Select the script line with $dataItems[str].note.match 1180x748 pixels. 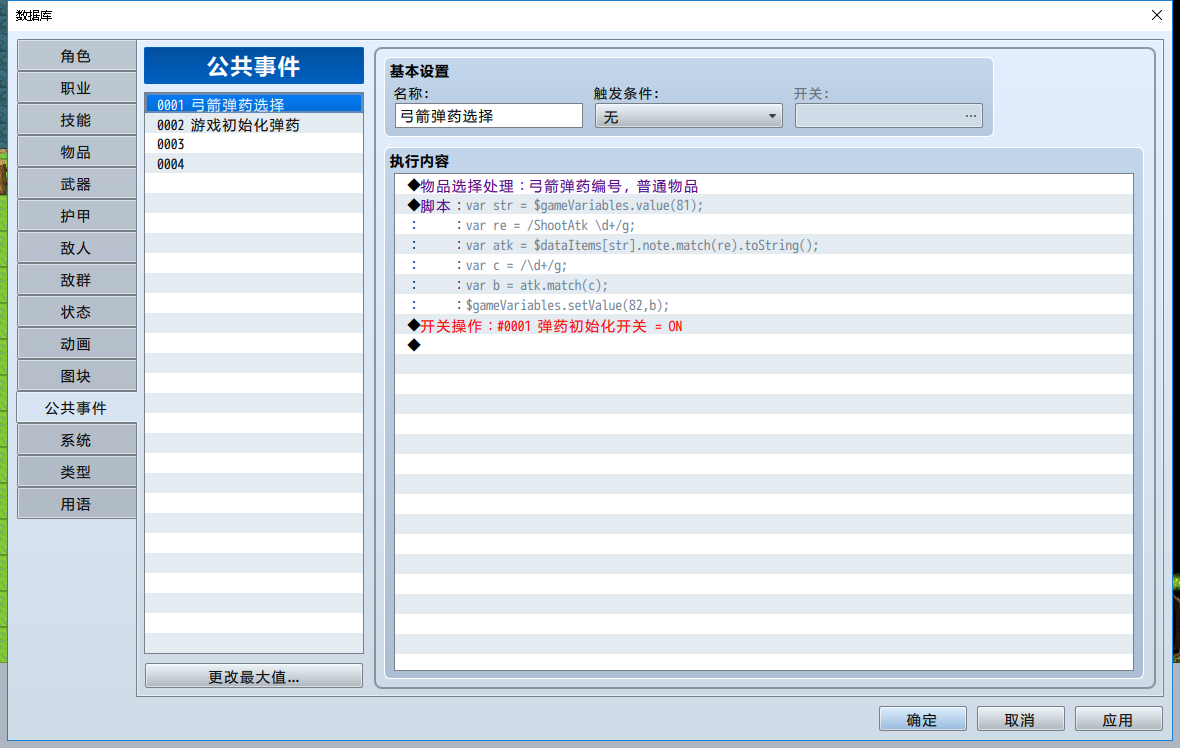pos(764,245)
